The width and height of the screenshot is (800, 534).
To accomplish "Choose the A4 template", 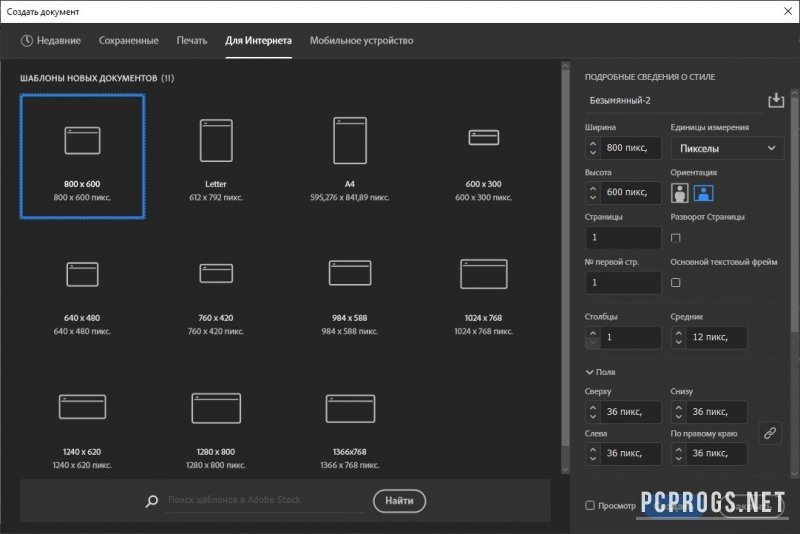I will pos(349,159).
